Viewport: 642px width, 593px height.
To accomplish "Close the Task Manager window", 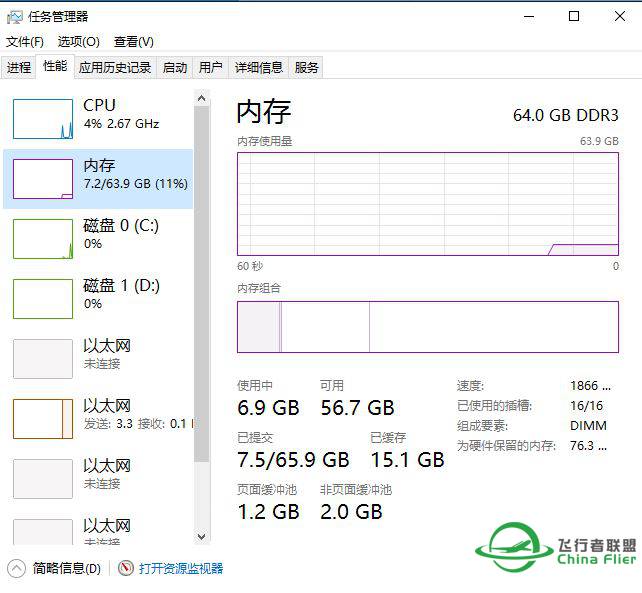I will coord(620,16).
